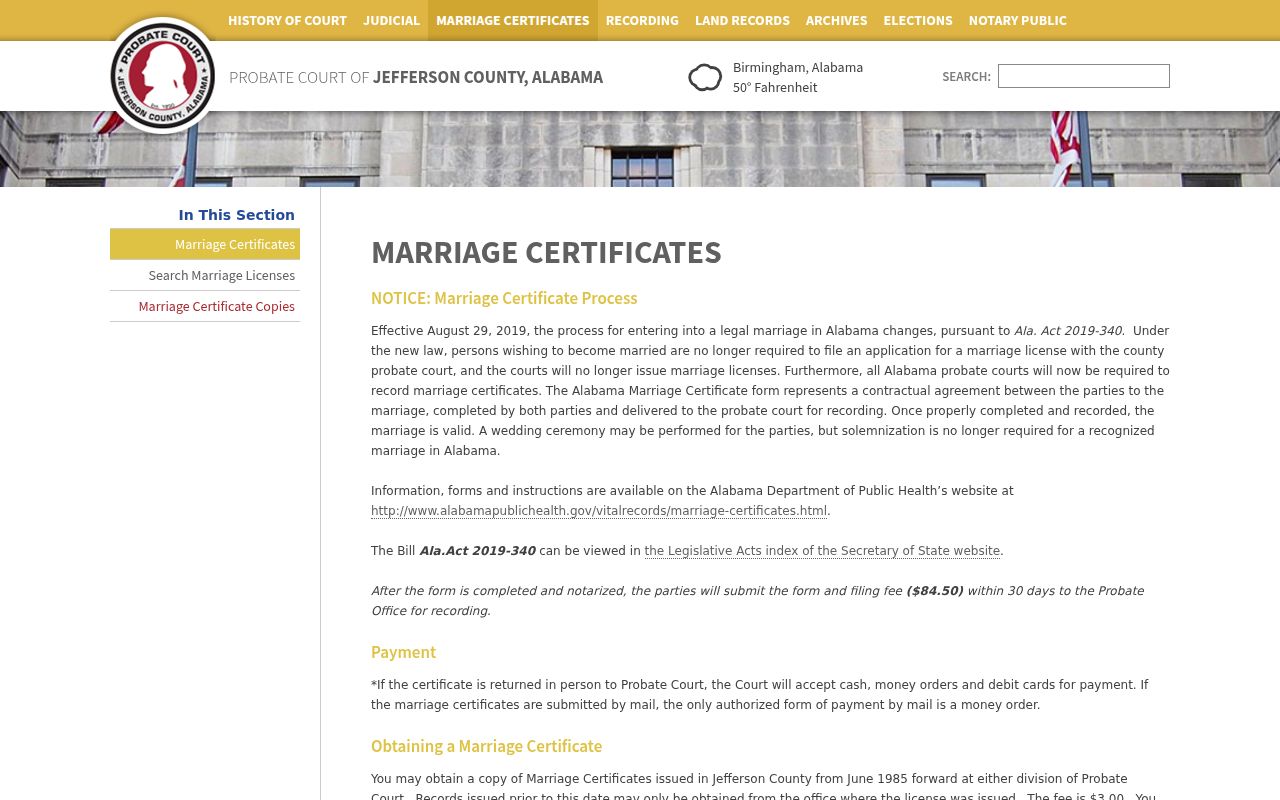Open the Judicial menu item
Viewport: 1280px width, 800px height.
(x=391, y=20)
